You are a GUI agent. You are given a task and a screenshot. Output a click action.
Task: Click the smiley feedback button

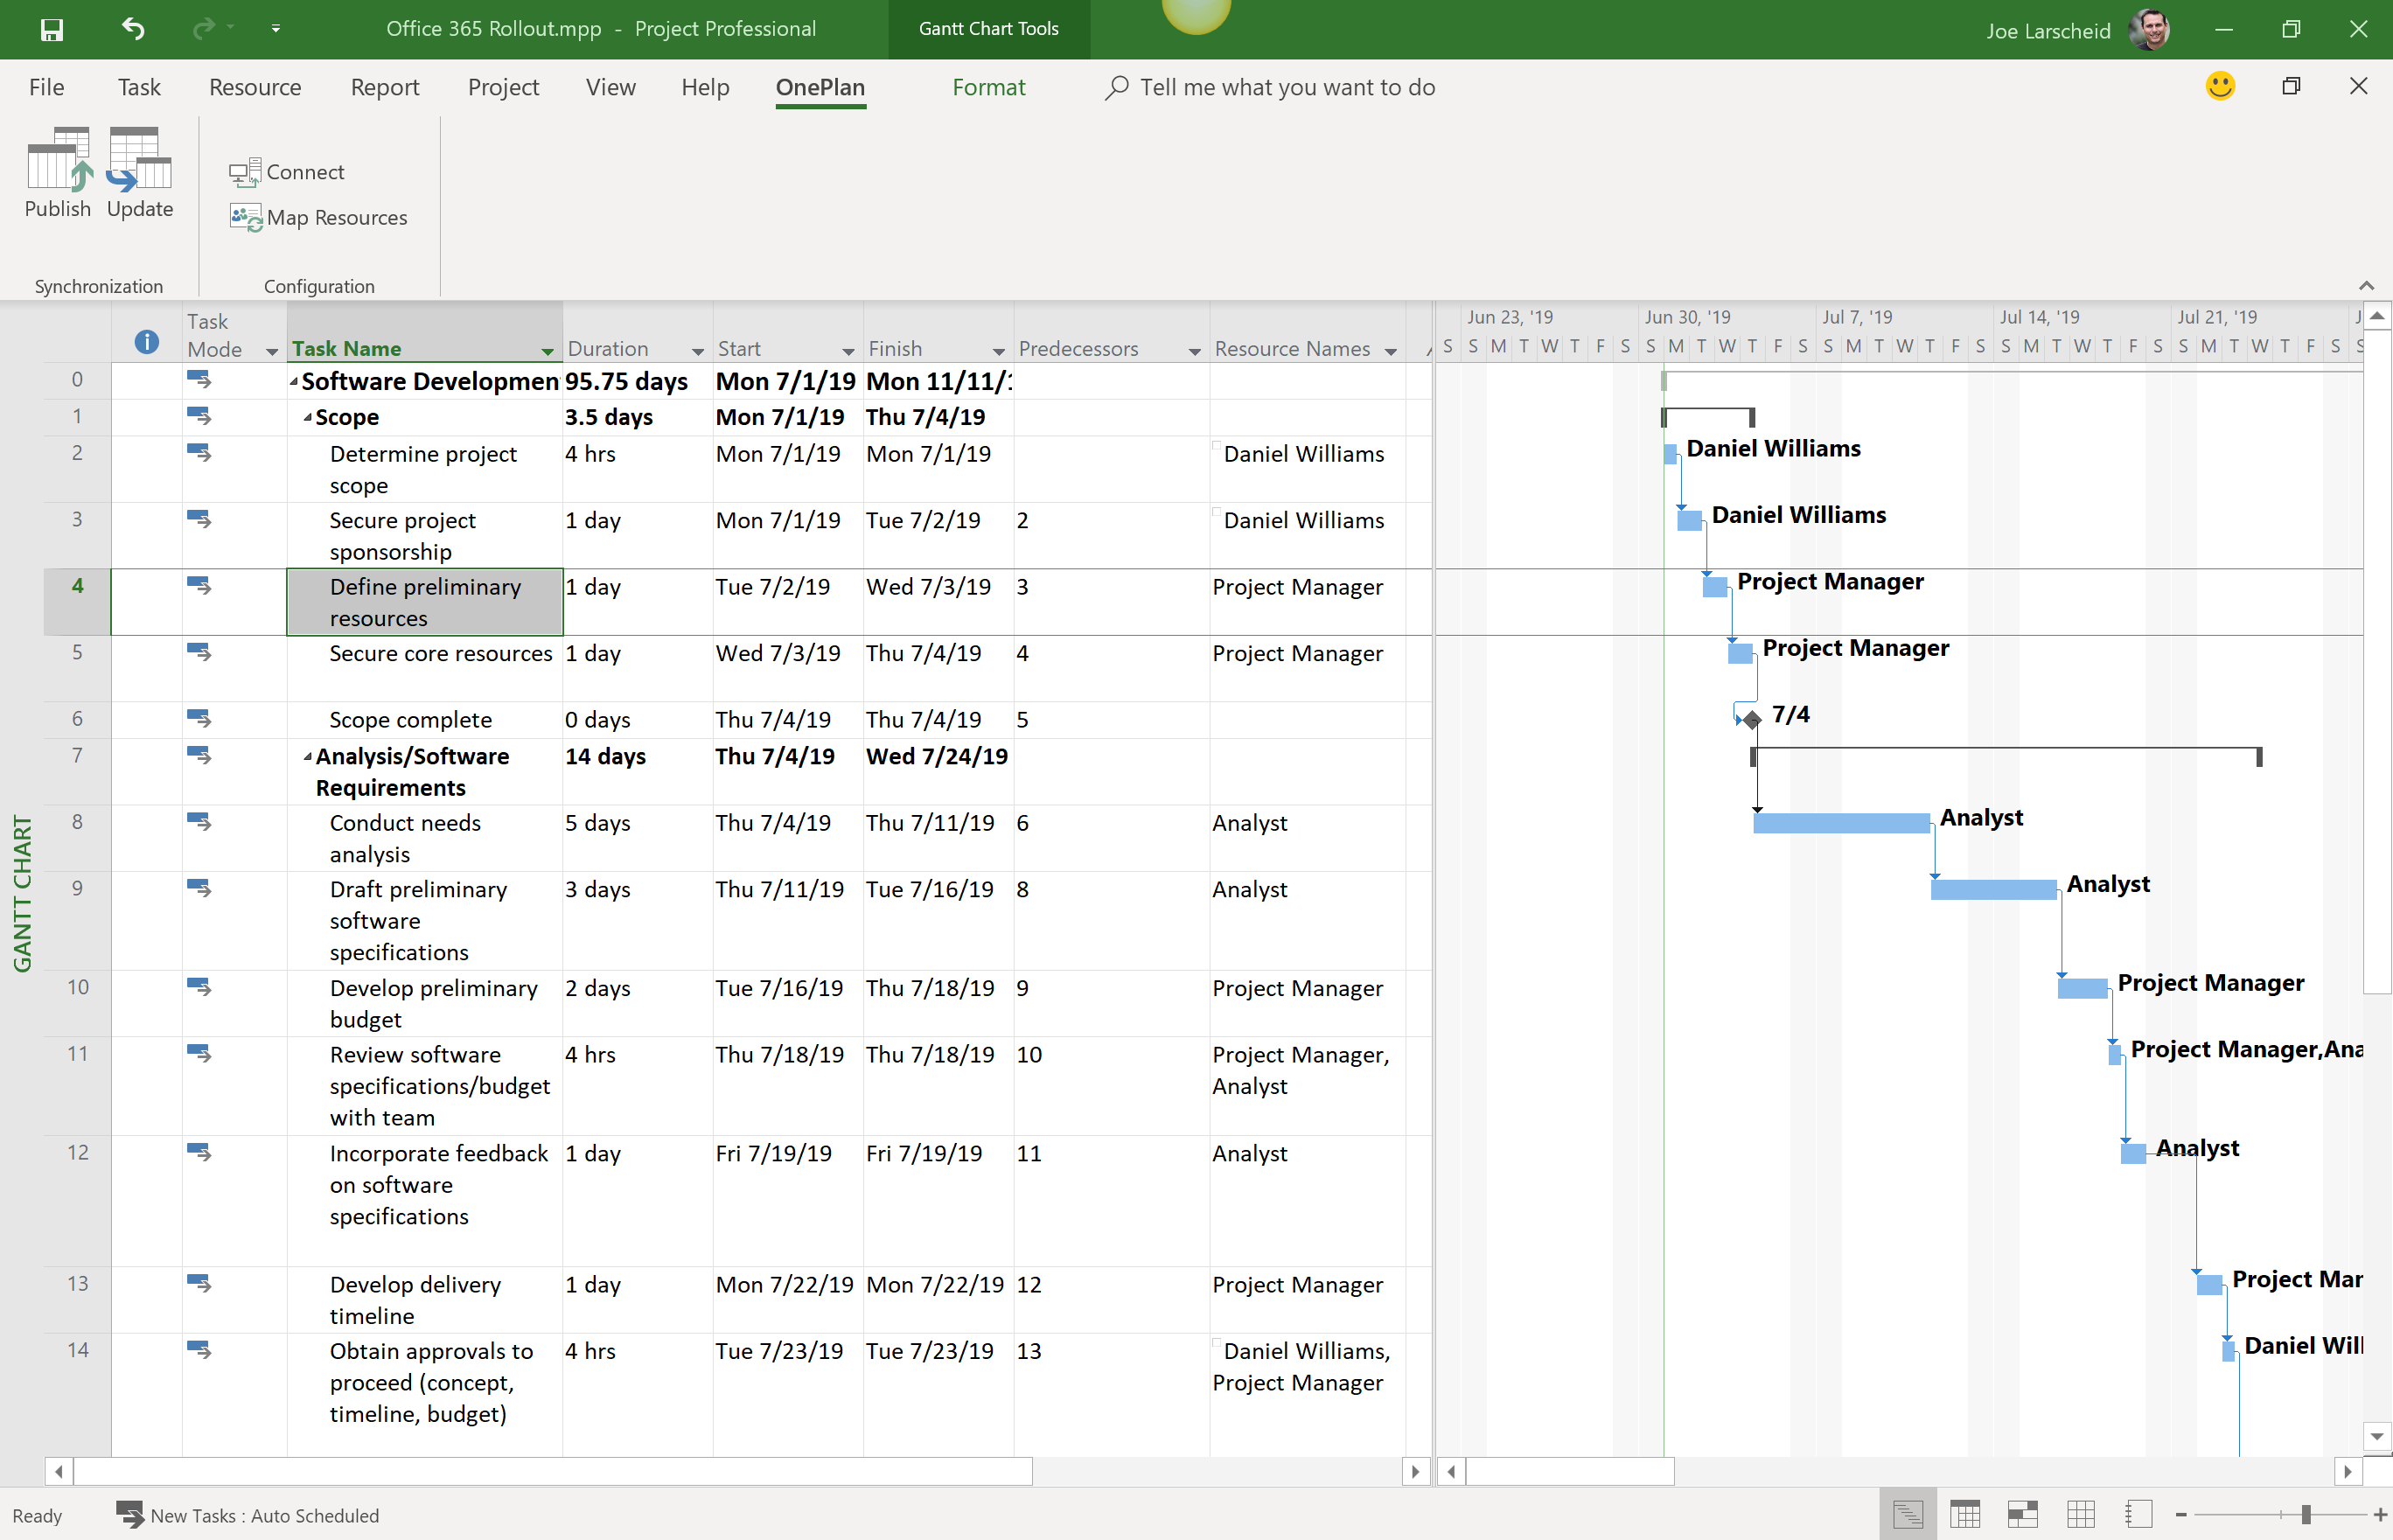pos(2220,86)
